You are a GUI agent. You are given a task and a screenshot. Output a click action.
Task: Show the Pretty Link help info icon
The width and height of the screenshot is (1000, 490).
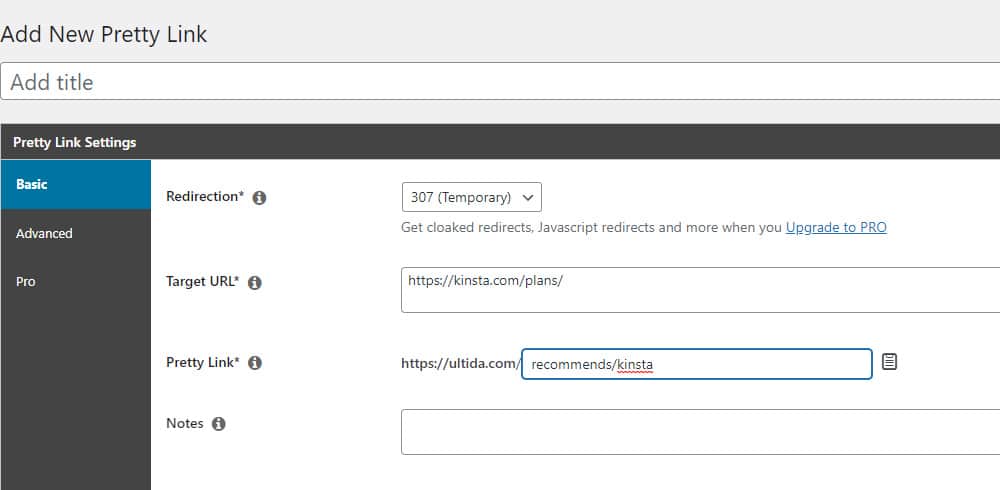[x=254, y=363]
